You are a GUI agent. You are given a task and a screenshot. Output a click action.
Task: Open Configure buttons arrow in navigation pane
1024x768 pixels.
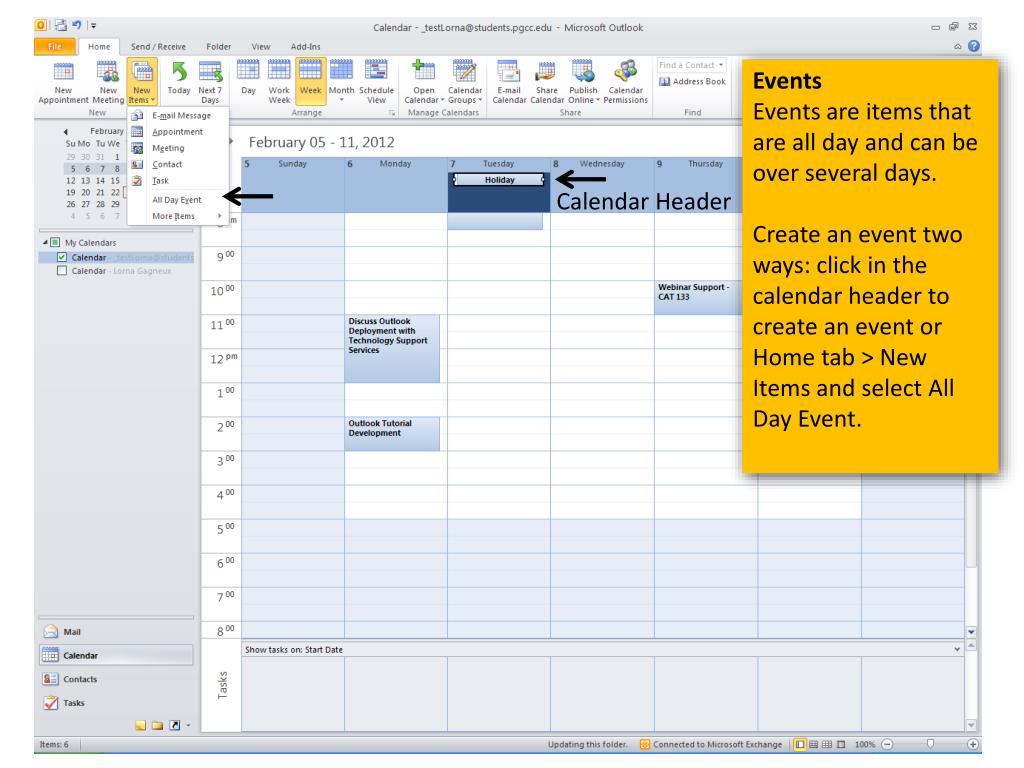tap(189, 726)
